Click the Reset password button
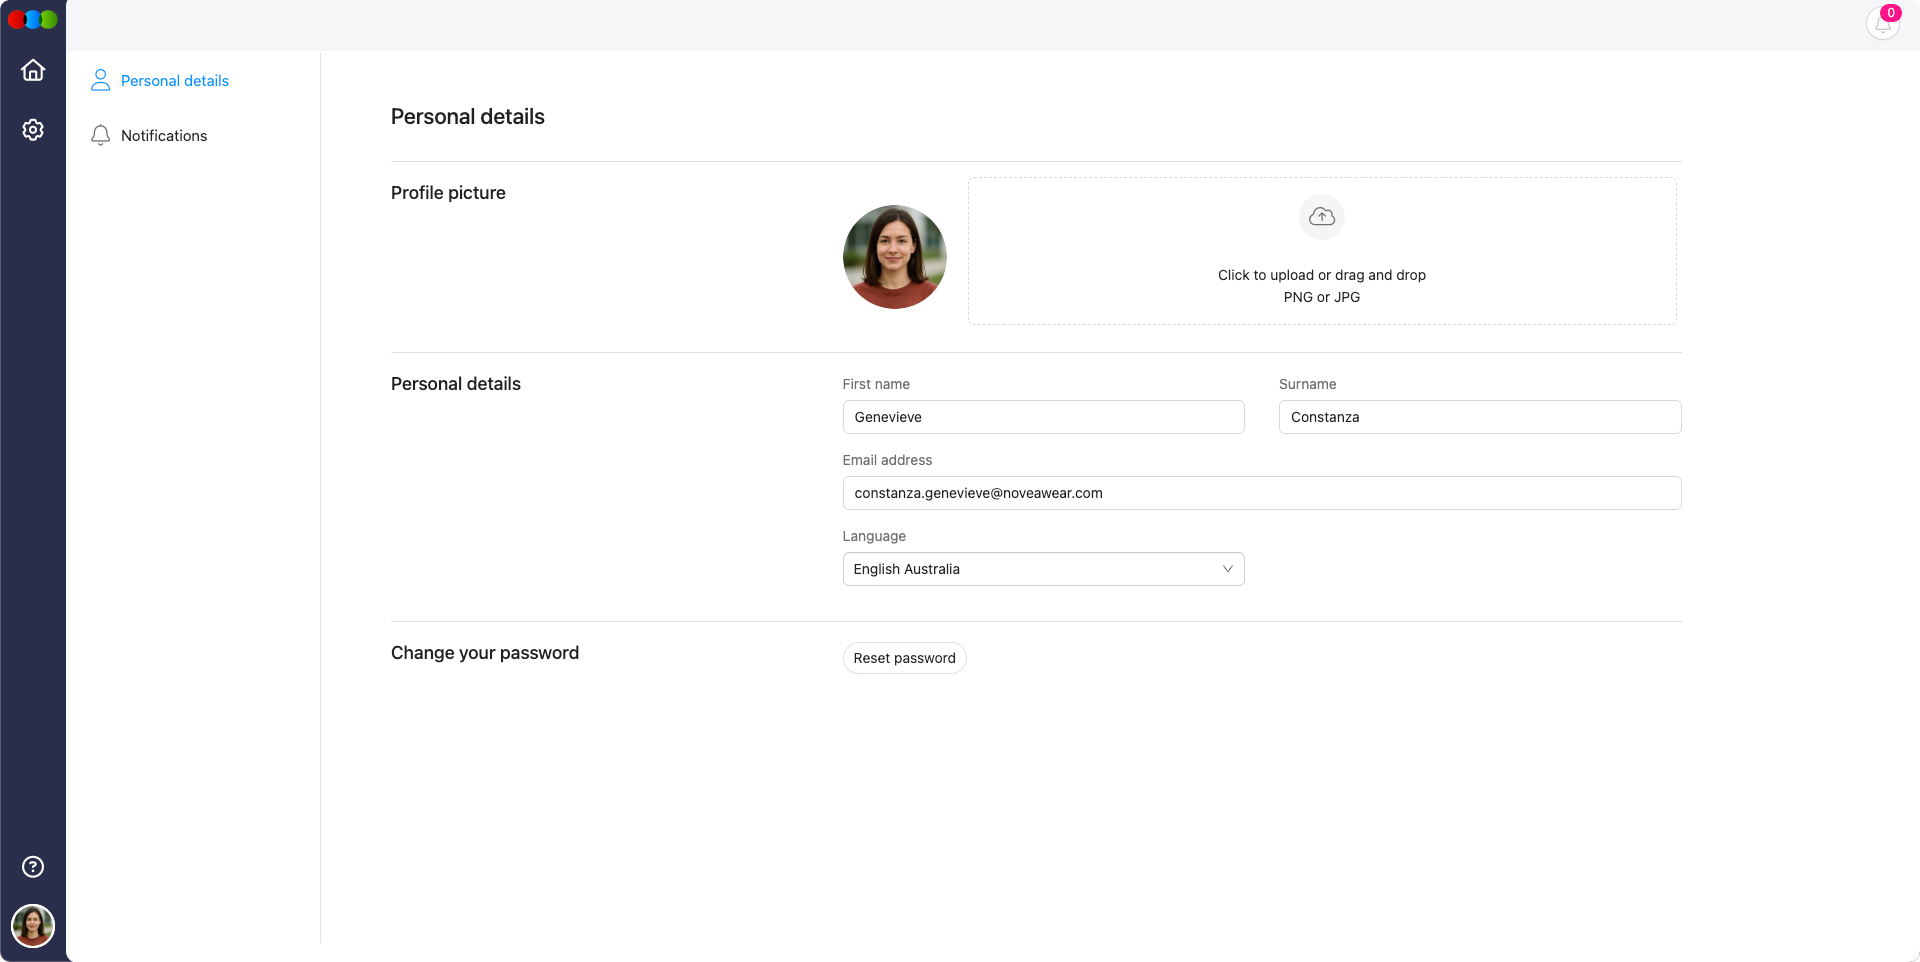The image size is (1920, 962). [x=904, y=658]
